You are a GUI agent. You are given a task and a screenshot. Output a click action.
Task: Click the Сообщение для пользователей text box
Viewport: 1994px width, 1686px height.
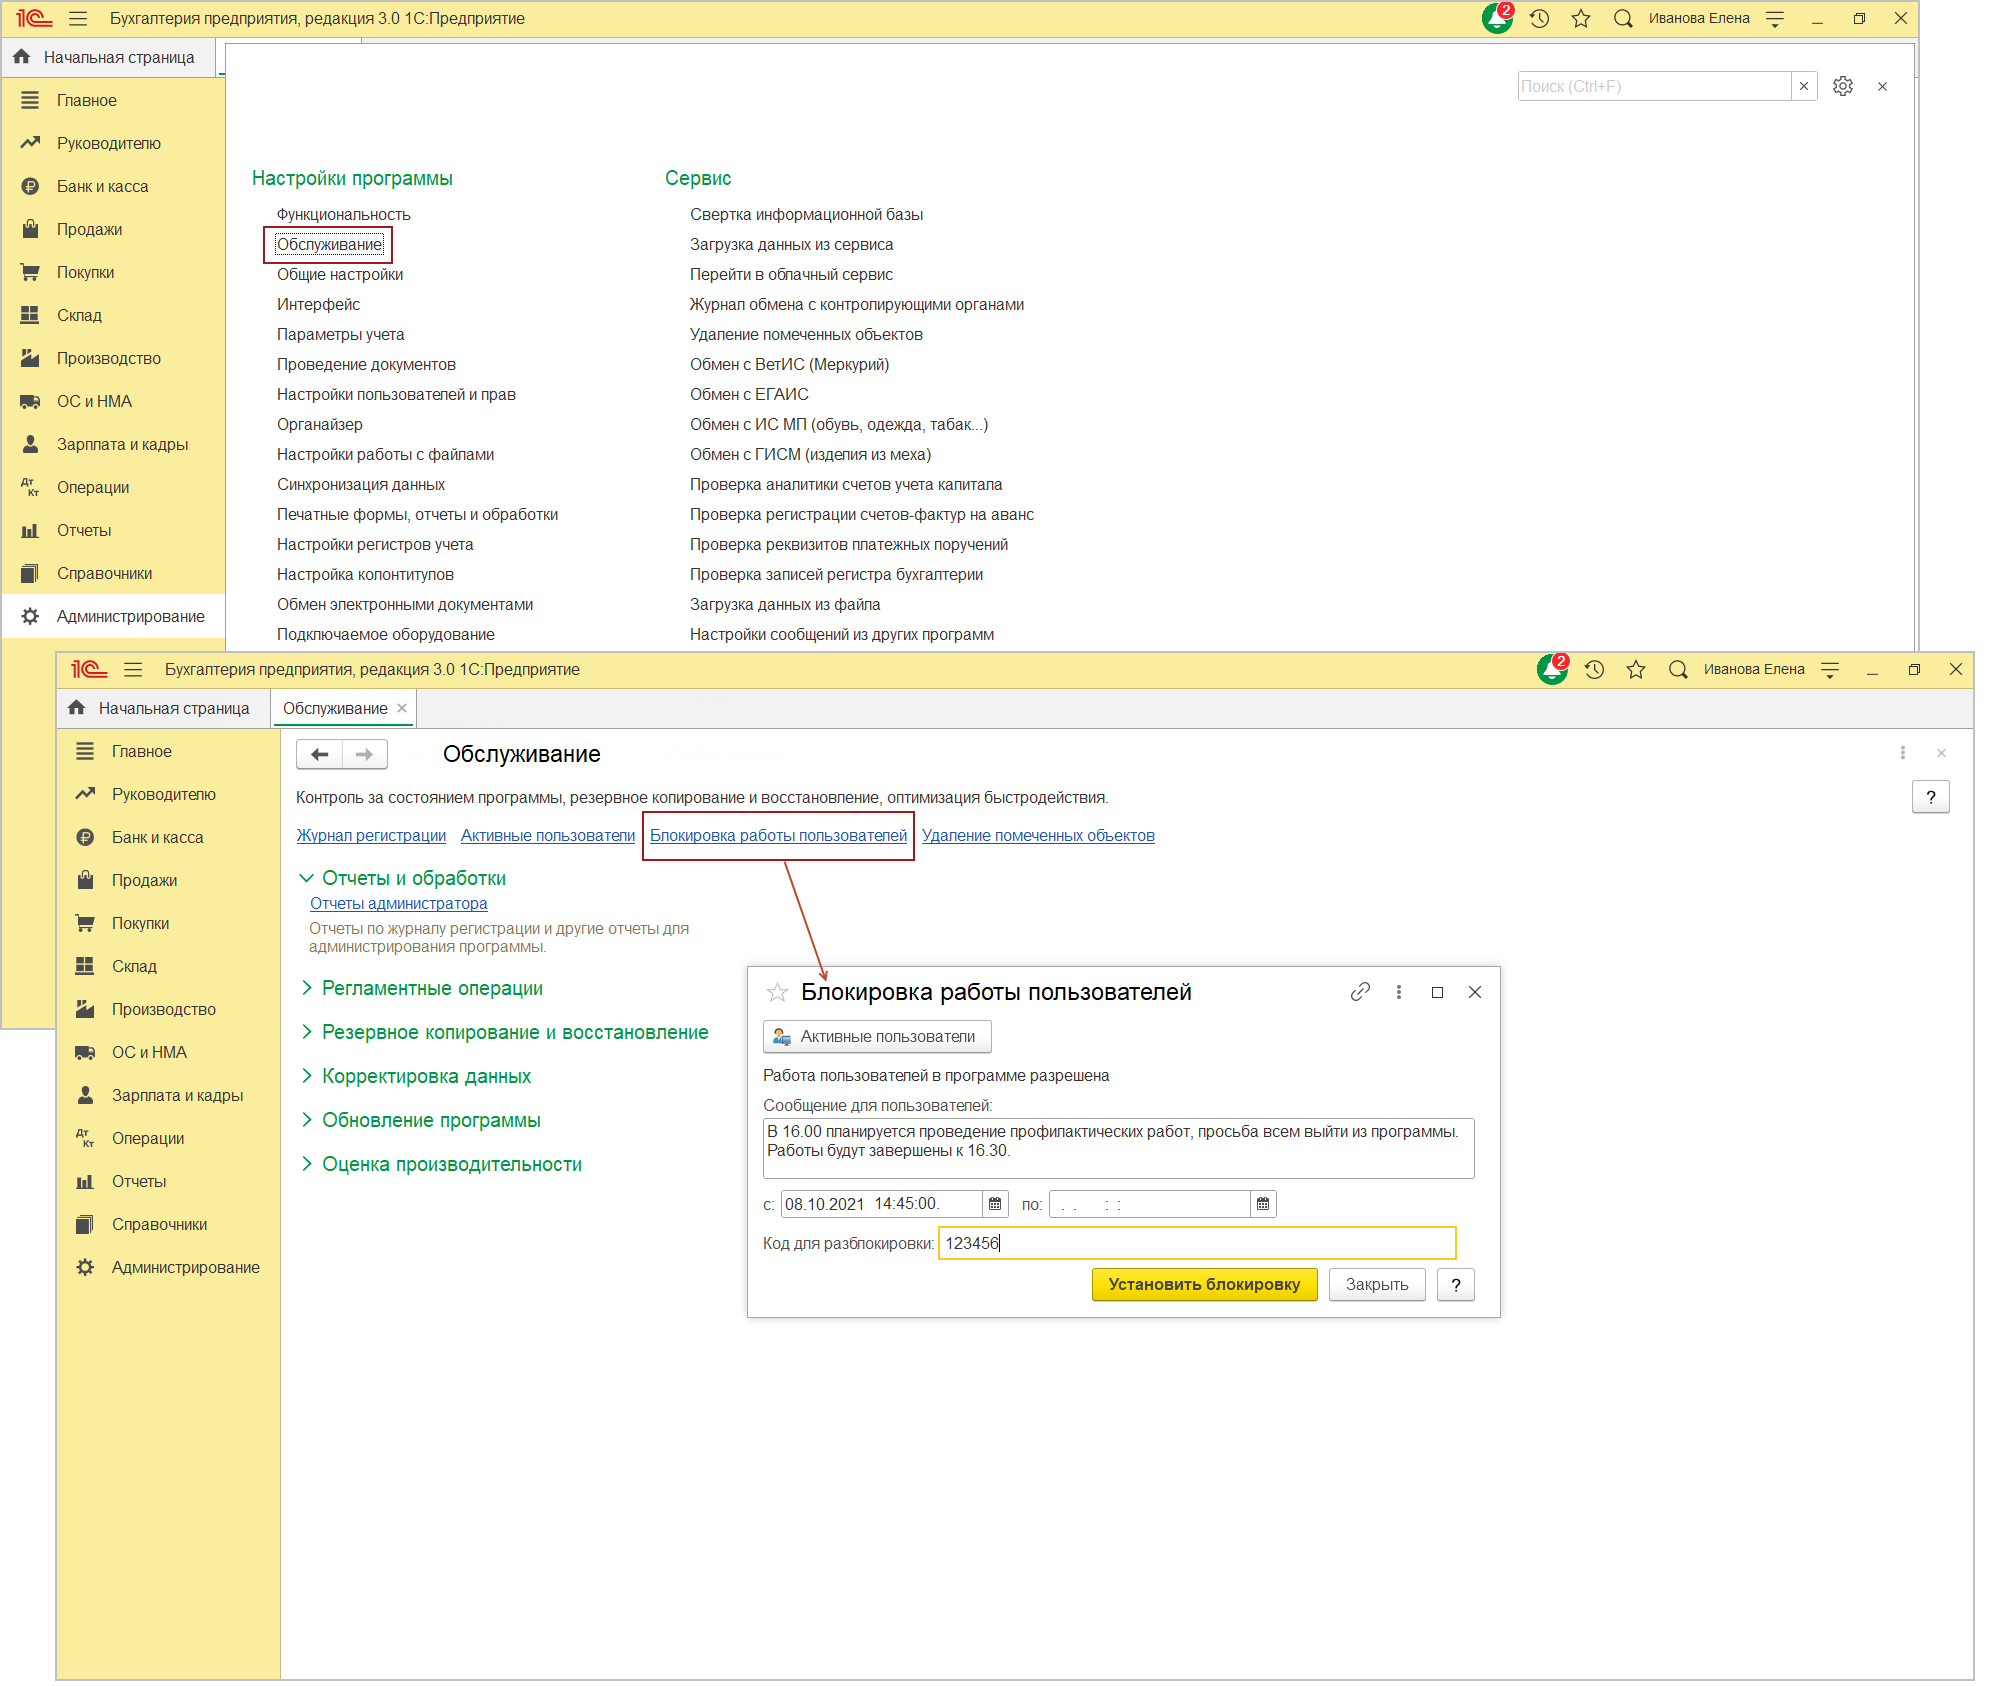click(1118, 1148)
